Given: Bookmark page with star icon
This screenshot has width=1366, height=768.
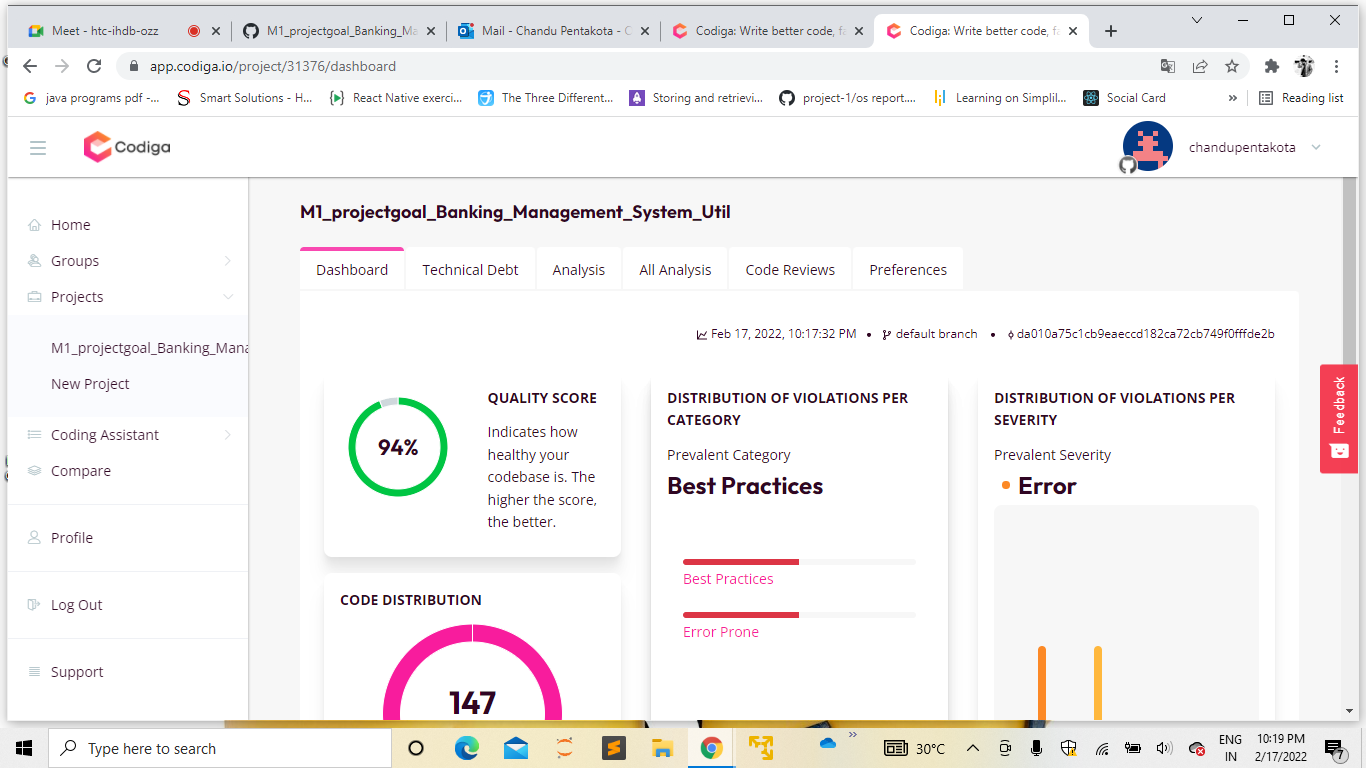Looking at the screenshot, I should pos(1232,66).
